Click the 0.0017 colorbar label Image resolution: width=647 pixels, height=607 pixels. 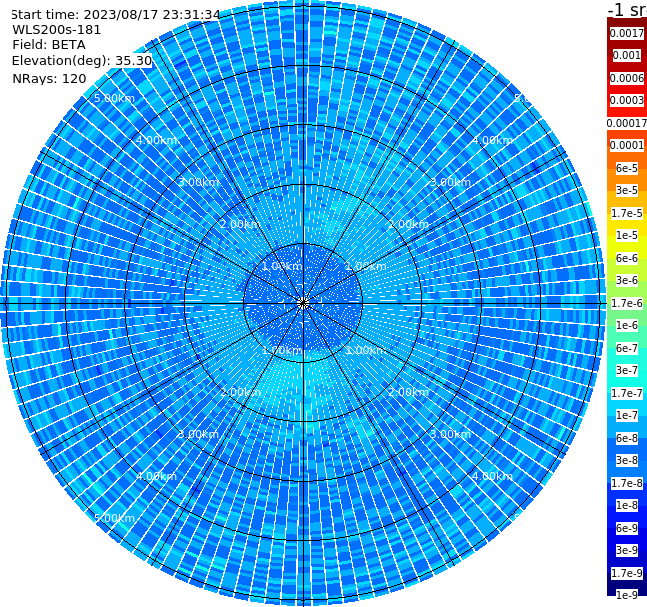point(627,33)
